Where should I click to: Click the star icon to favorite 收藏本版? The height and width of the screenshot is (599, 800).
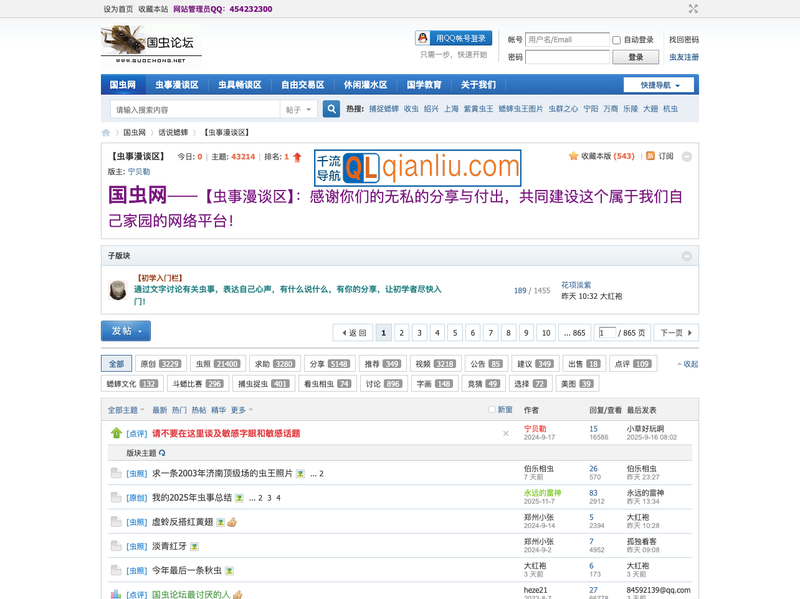(x=573, y=156)
